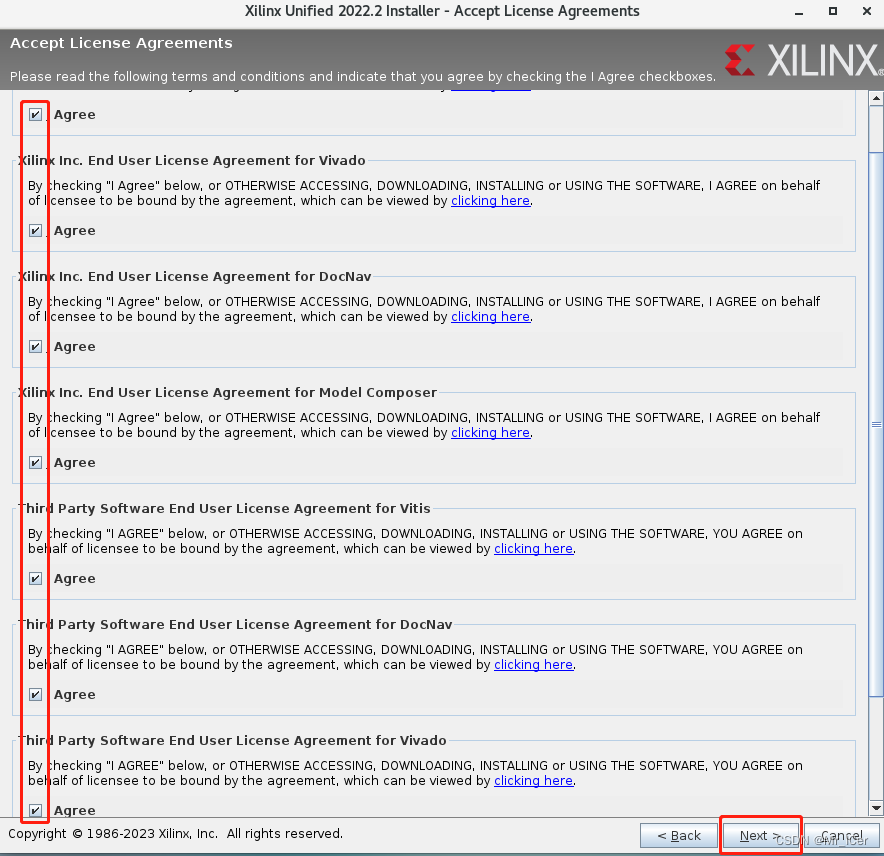Click 'Third Party Software End User License Agreement for Vitis' heading

click(224, 509)
